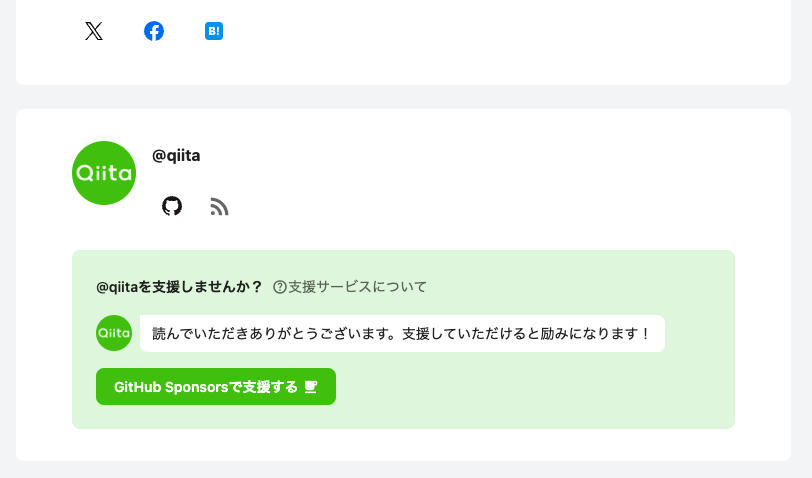Screen dimensions: 812x478
Task: Click blank space right of @qiita name
Action: (466, 155)
